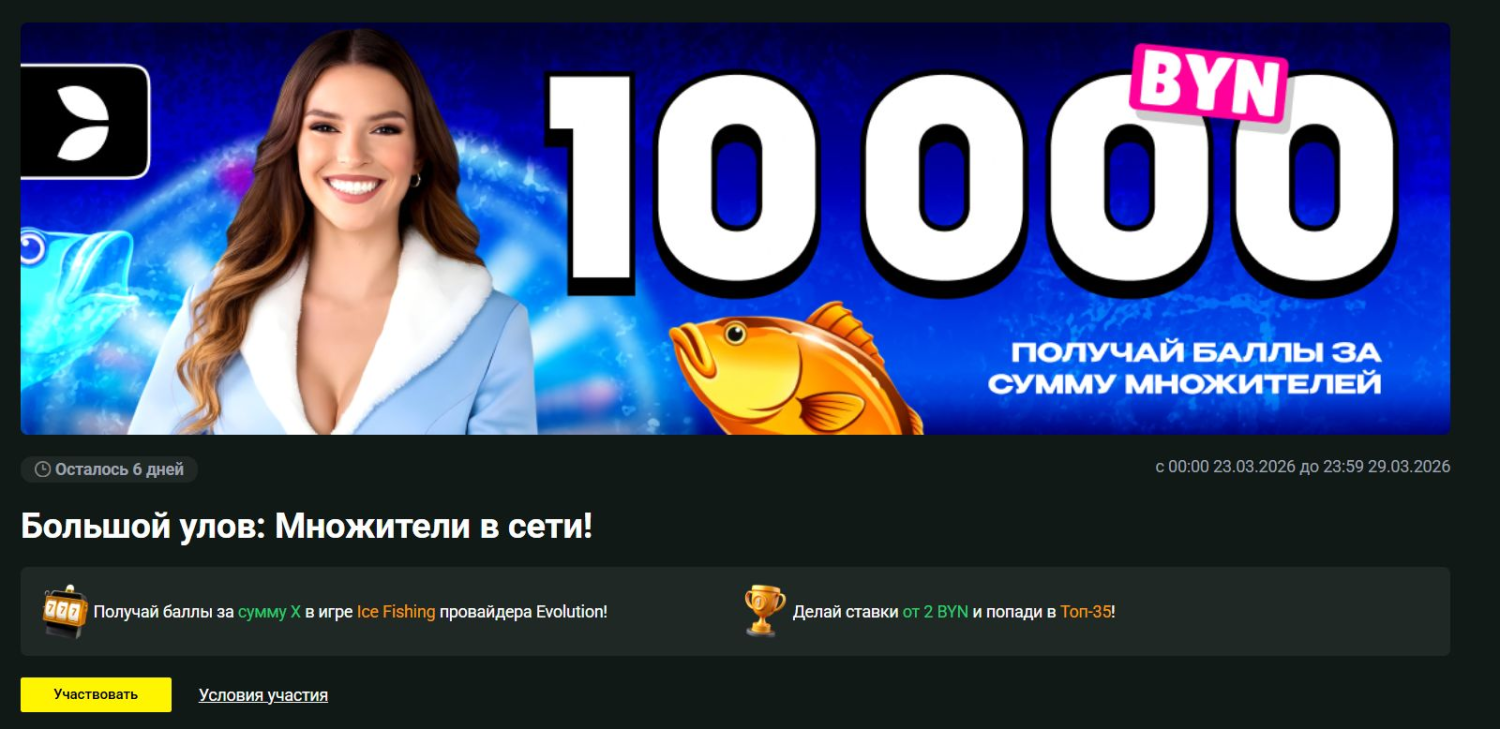Click the 'Большой улов: Множители в сети!' heading
Screen dimensions: 1500x729
coord(307,526)
